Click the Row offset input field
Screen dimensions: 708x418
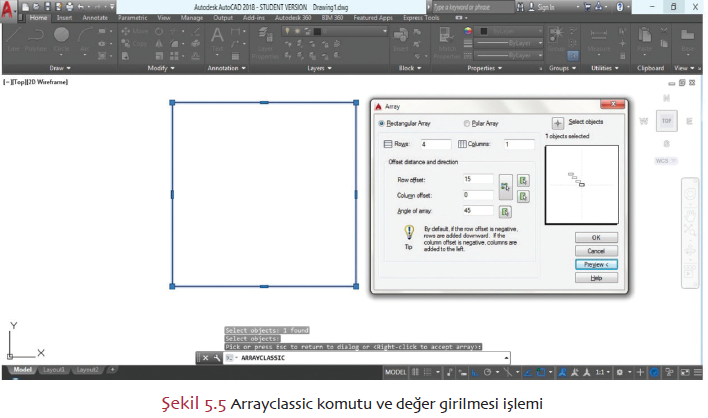[x=479, y=178]
